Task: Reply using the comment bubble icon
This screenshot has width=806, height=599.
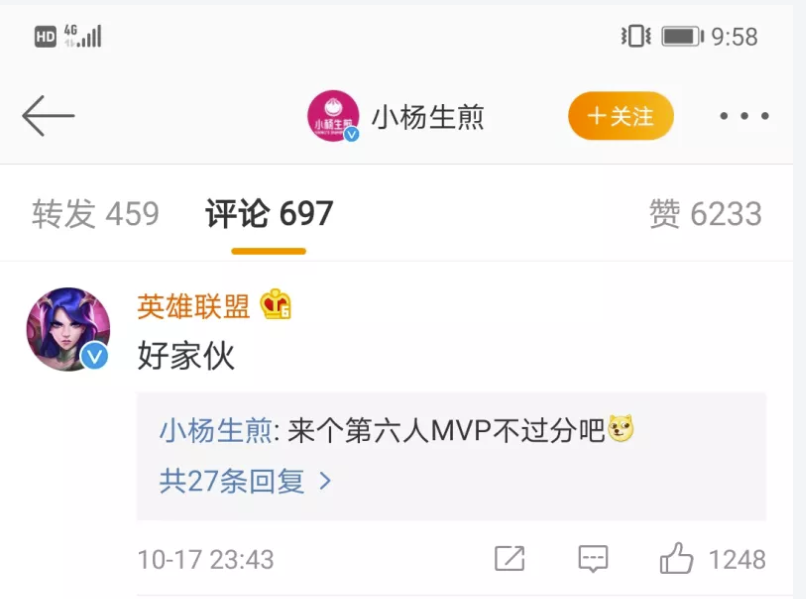Action: [x=593, y=559]
